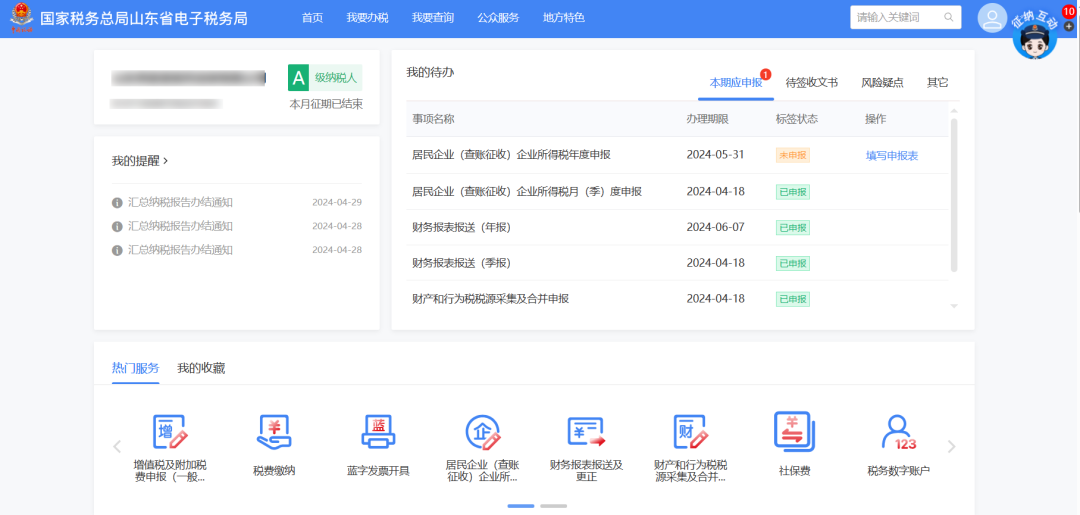Click the to-do list scroll-up arrow
Image resolution: width=1080 pixels, height=515 pixels.
click(954, 112)
